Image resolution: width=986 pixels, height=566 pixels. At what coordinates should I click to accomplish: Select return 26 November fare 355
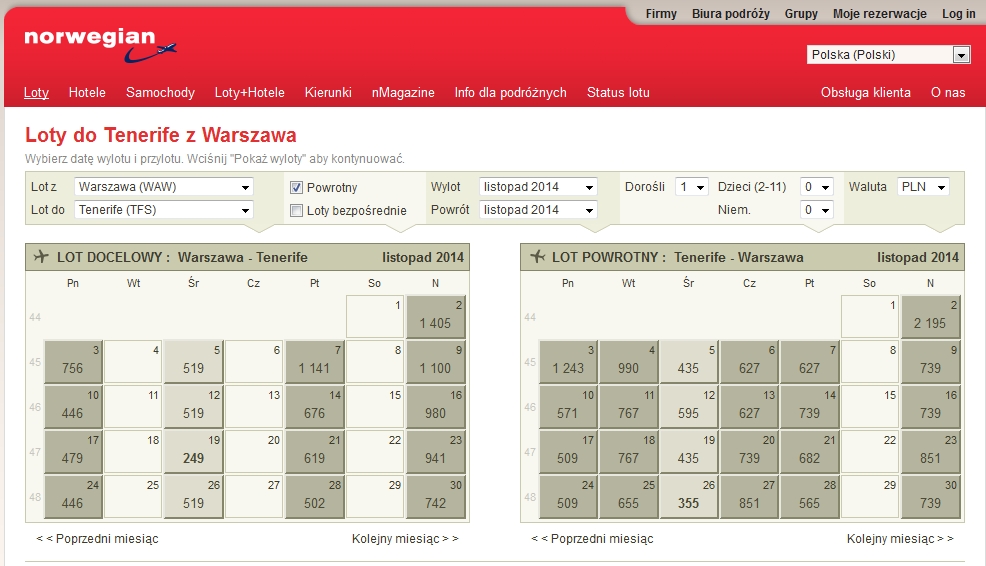click(x=689, y=497)
